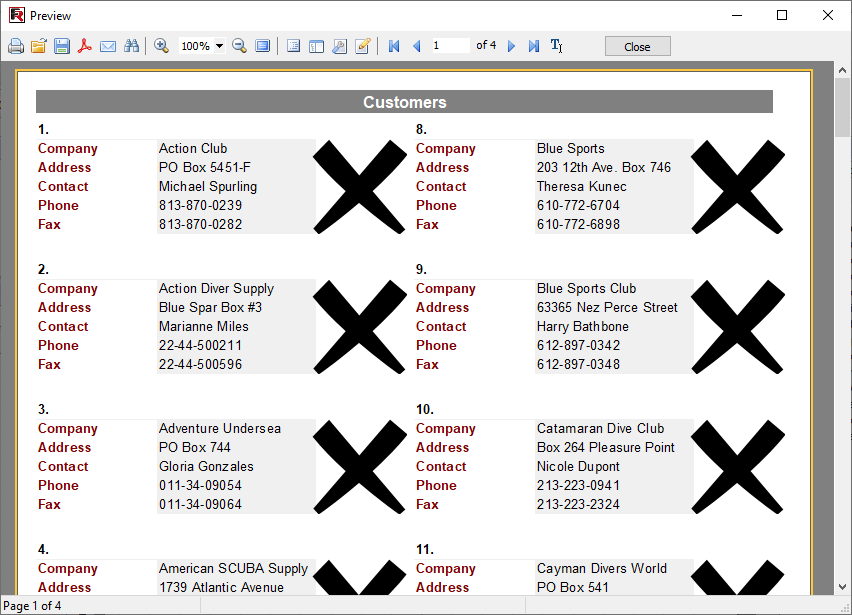This screenshot has width=852, height=615.
Task: Click the vertical scrollbar up arrow
Action: pyautogui.click(x=842, y=70)
